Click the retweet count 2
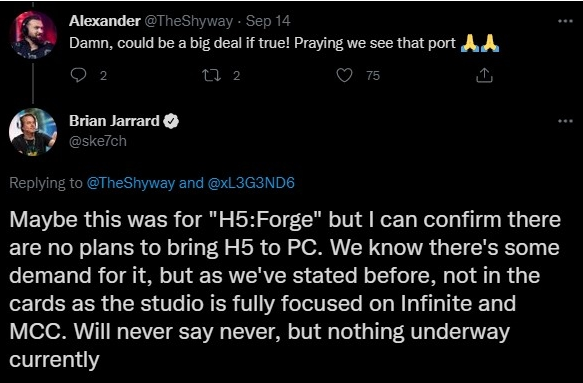583x383 pixels. [236, 76]
